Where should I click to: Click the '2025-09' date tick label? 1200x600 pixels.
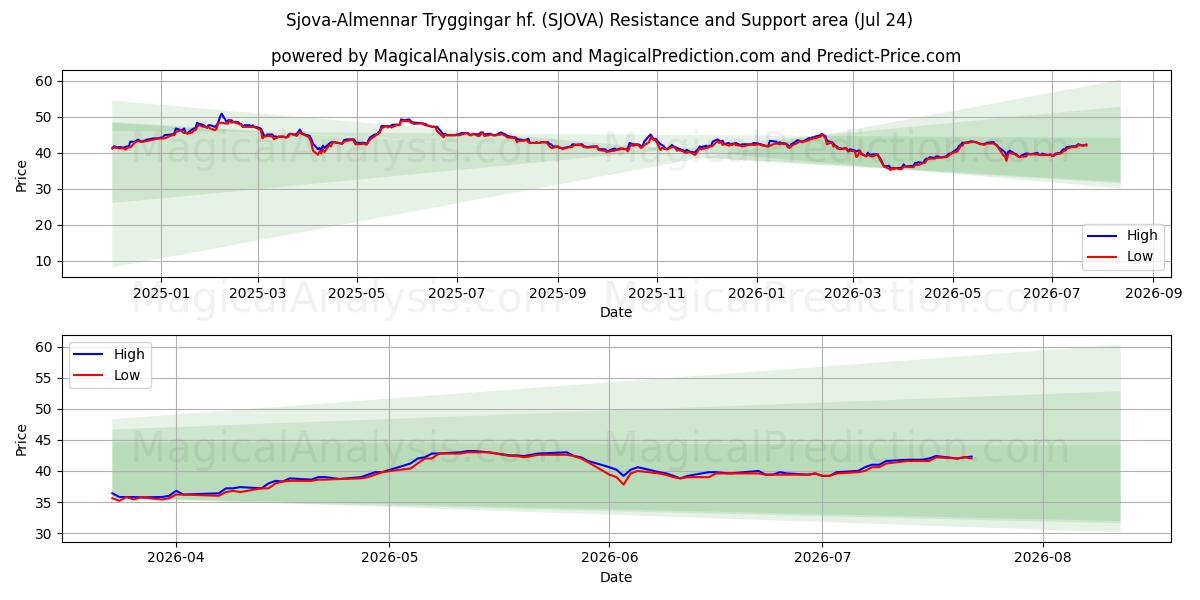558,294
